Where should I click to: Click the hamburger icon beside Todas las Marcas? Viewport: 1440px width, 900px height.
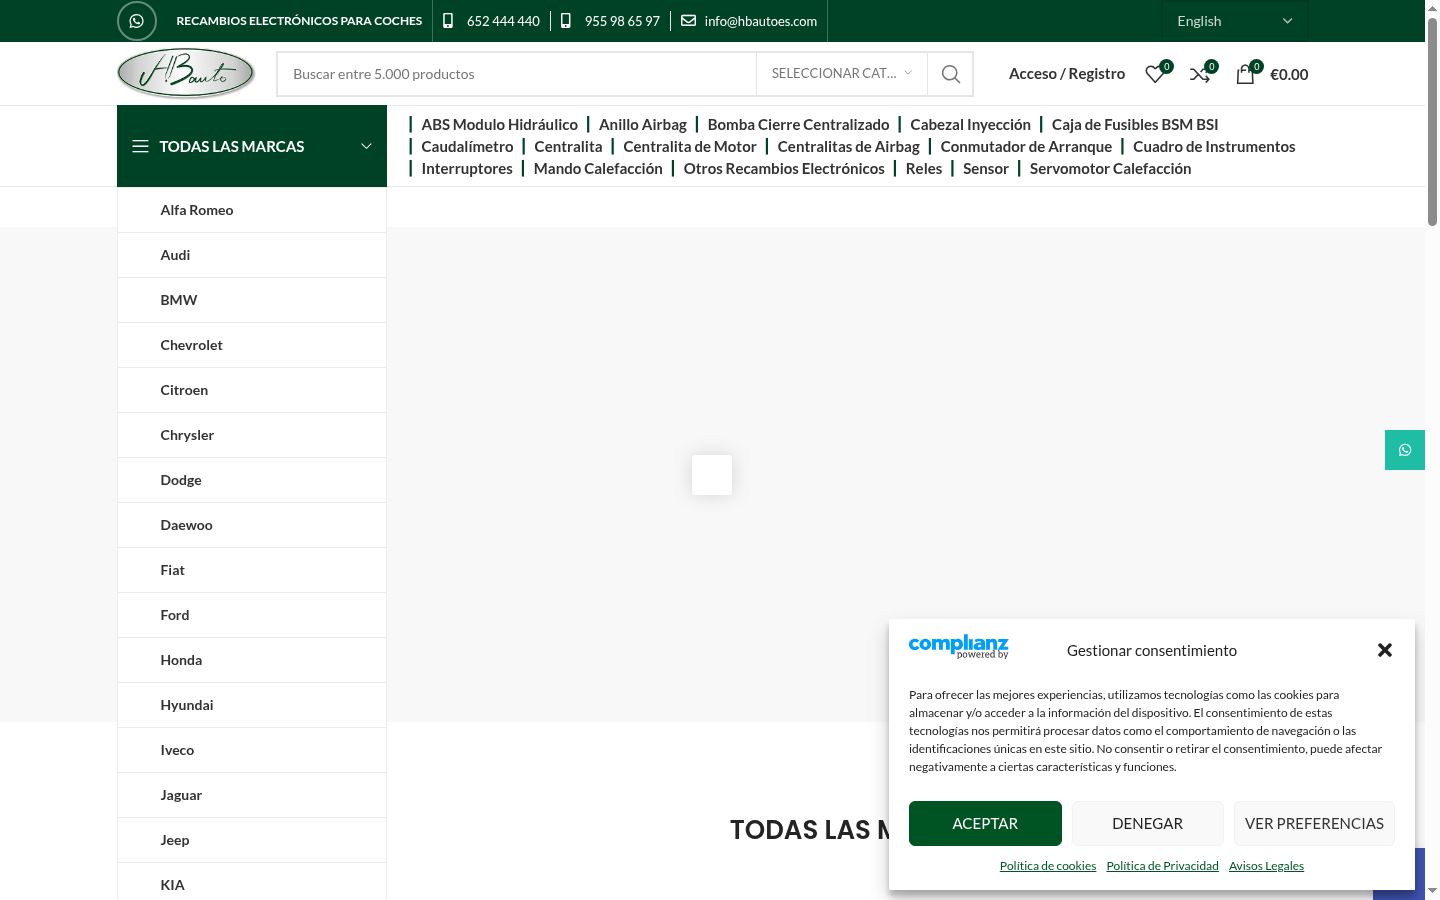140,146
